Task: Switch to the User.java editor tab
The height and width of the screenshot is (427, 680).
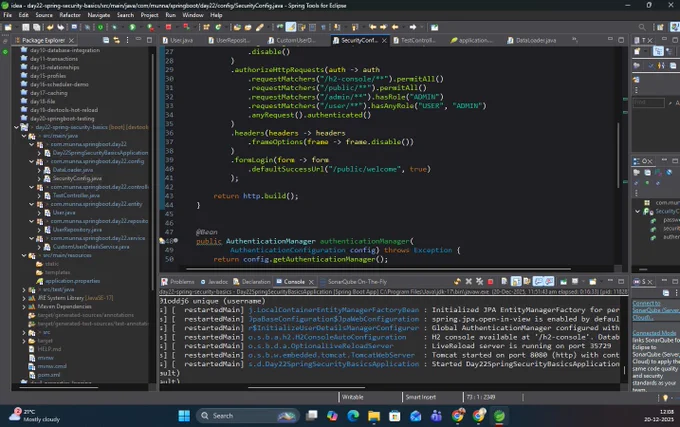Action: 178,40
